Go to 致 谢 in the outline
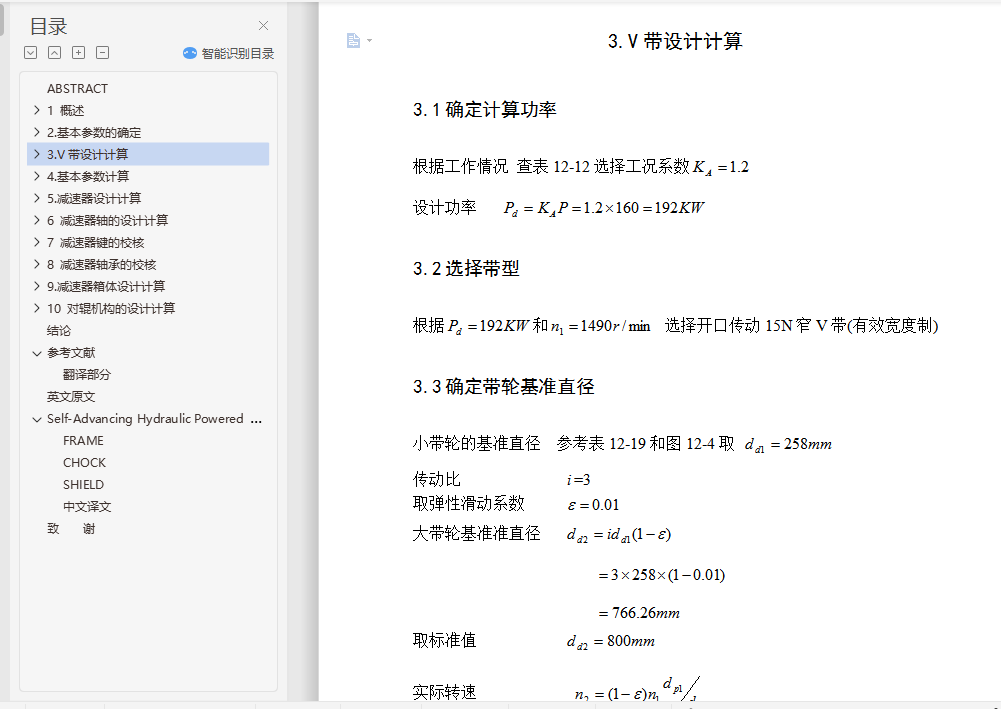1001x709 pixels. (71, 529)
